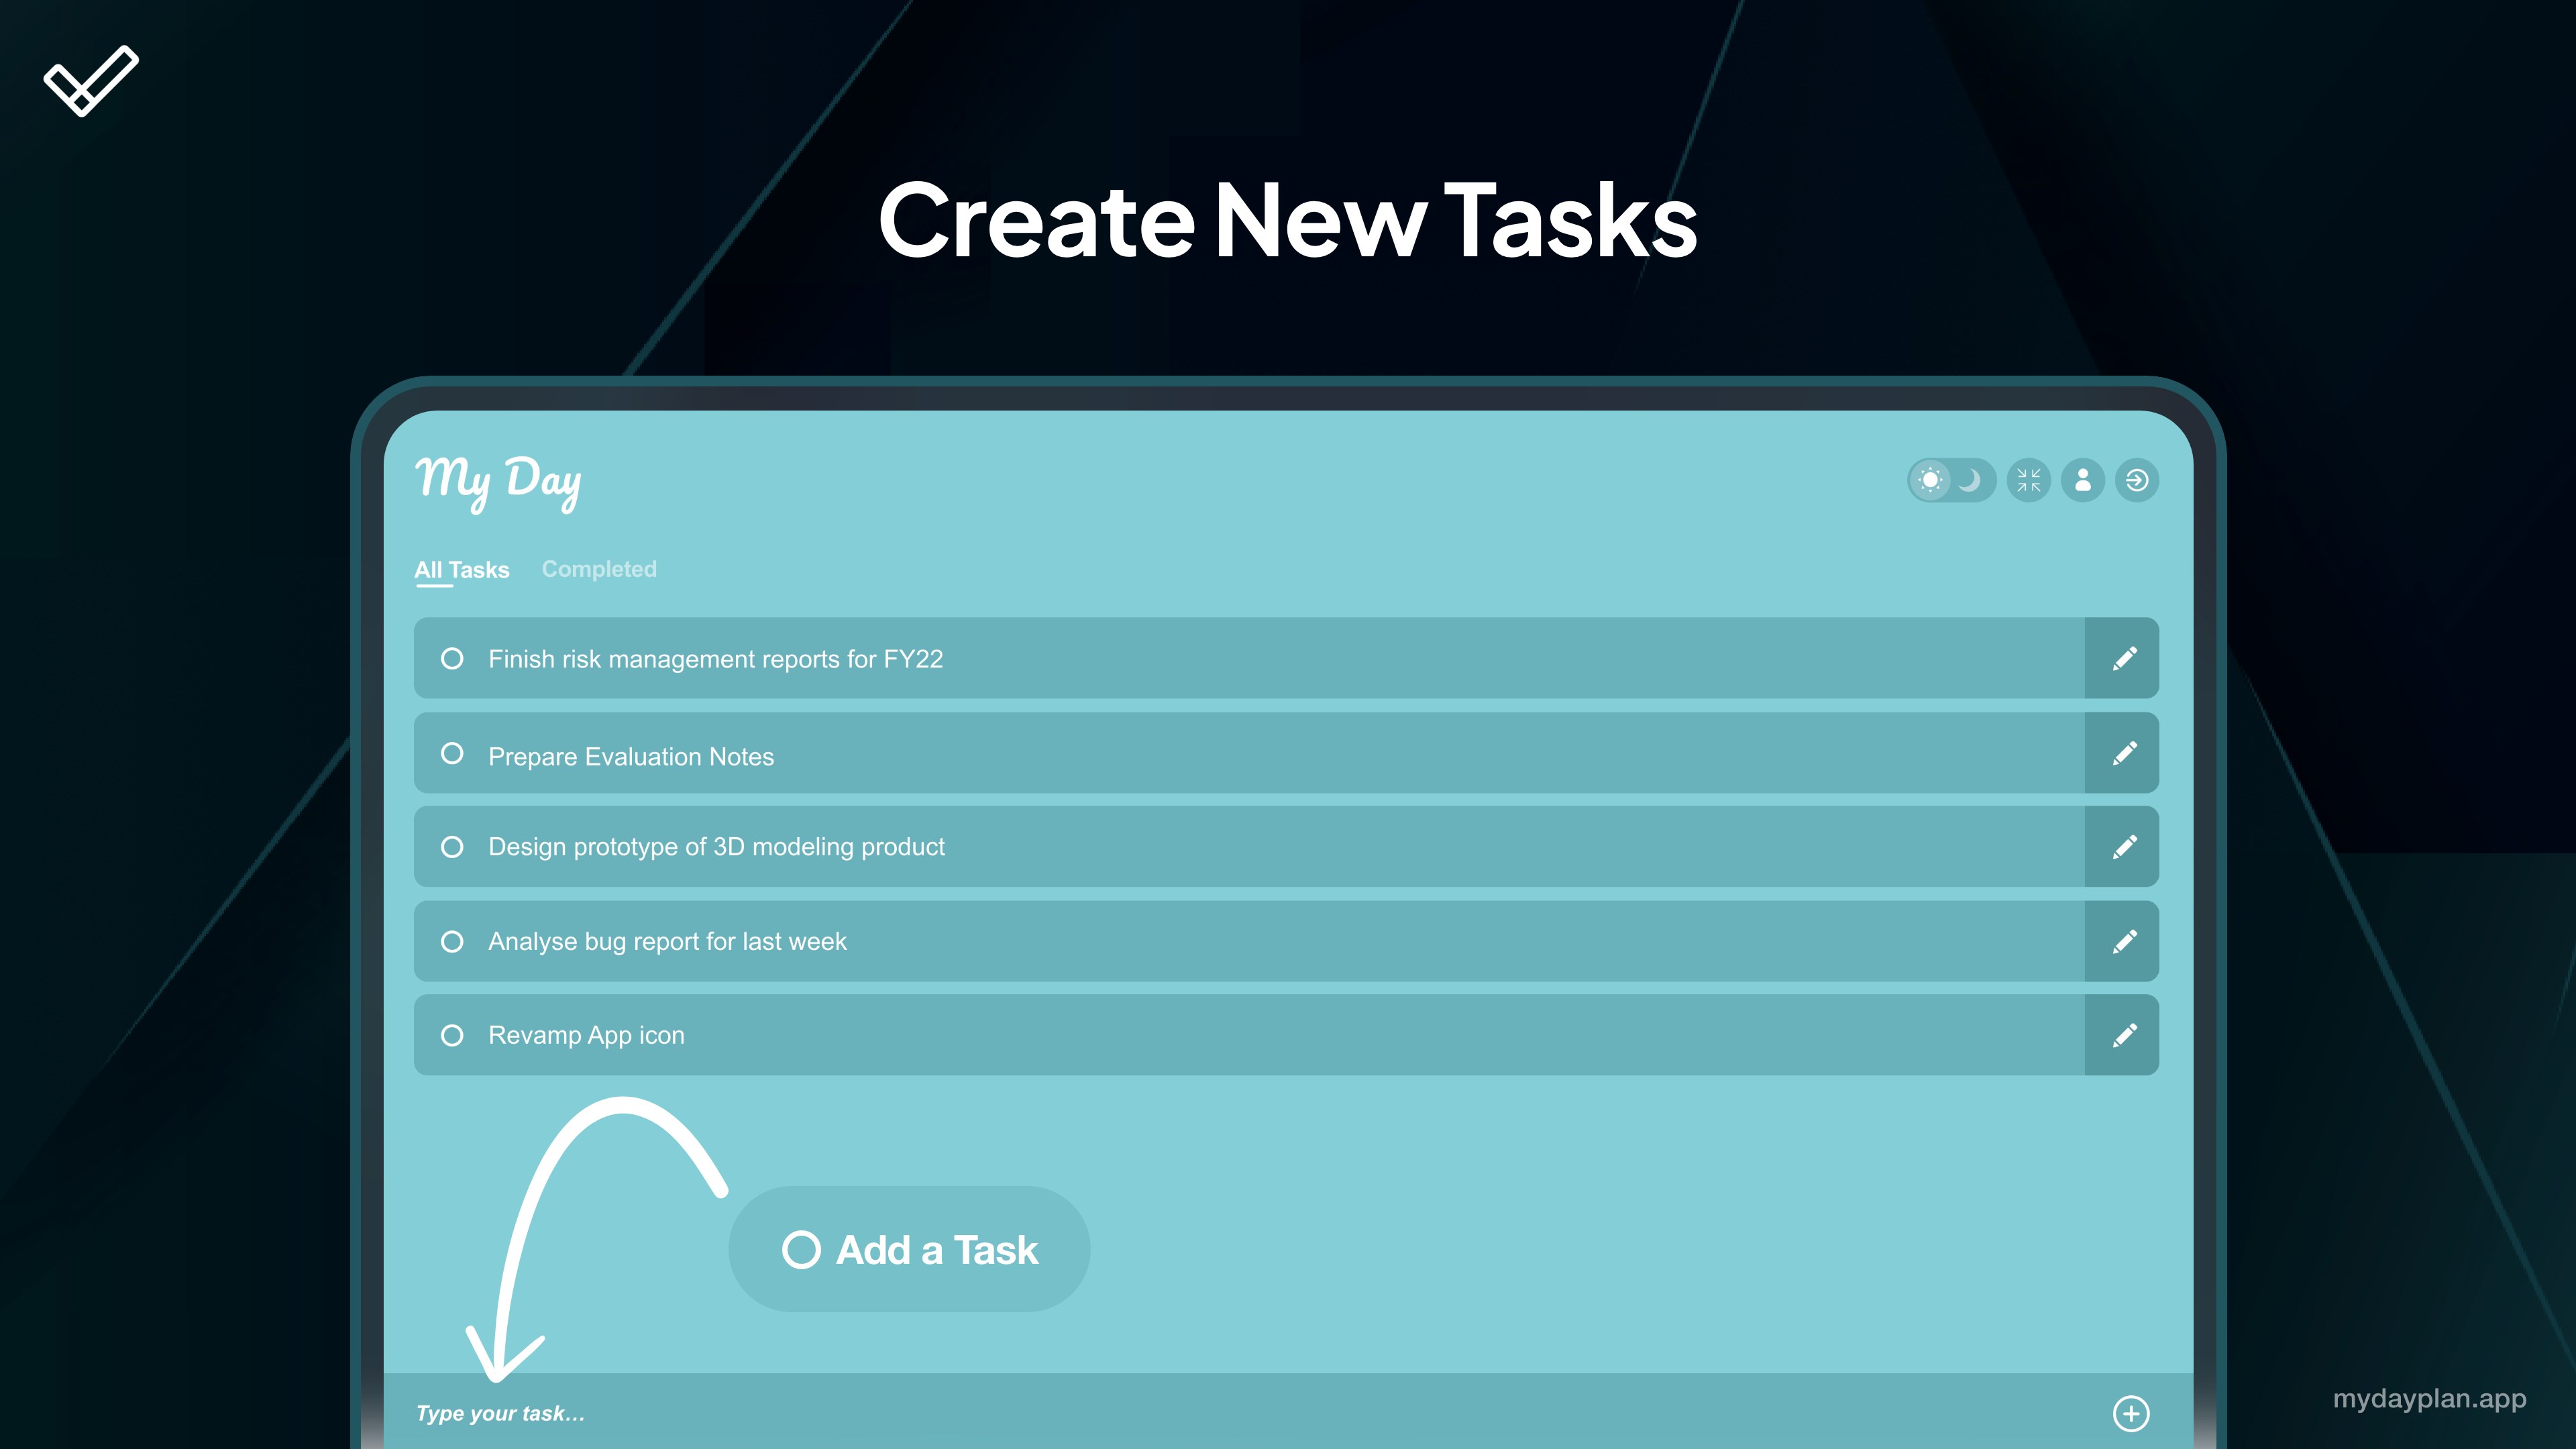This screenshot has width=2576, height=1449.
Task: Click the logout arrow icon
Action: (2137, 481)
